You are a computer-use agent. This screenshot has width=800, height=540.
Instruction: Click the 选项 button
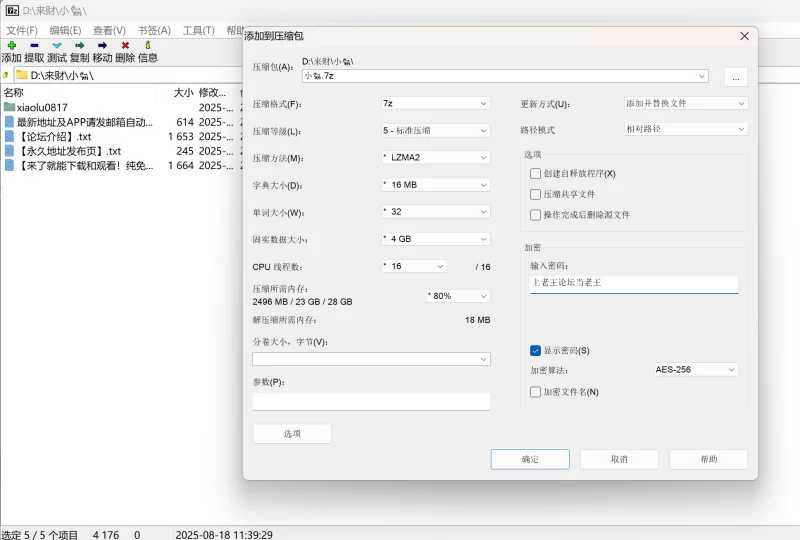(x=292, y=434)
